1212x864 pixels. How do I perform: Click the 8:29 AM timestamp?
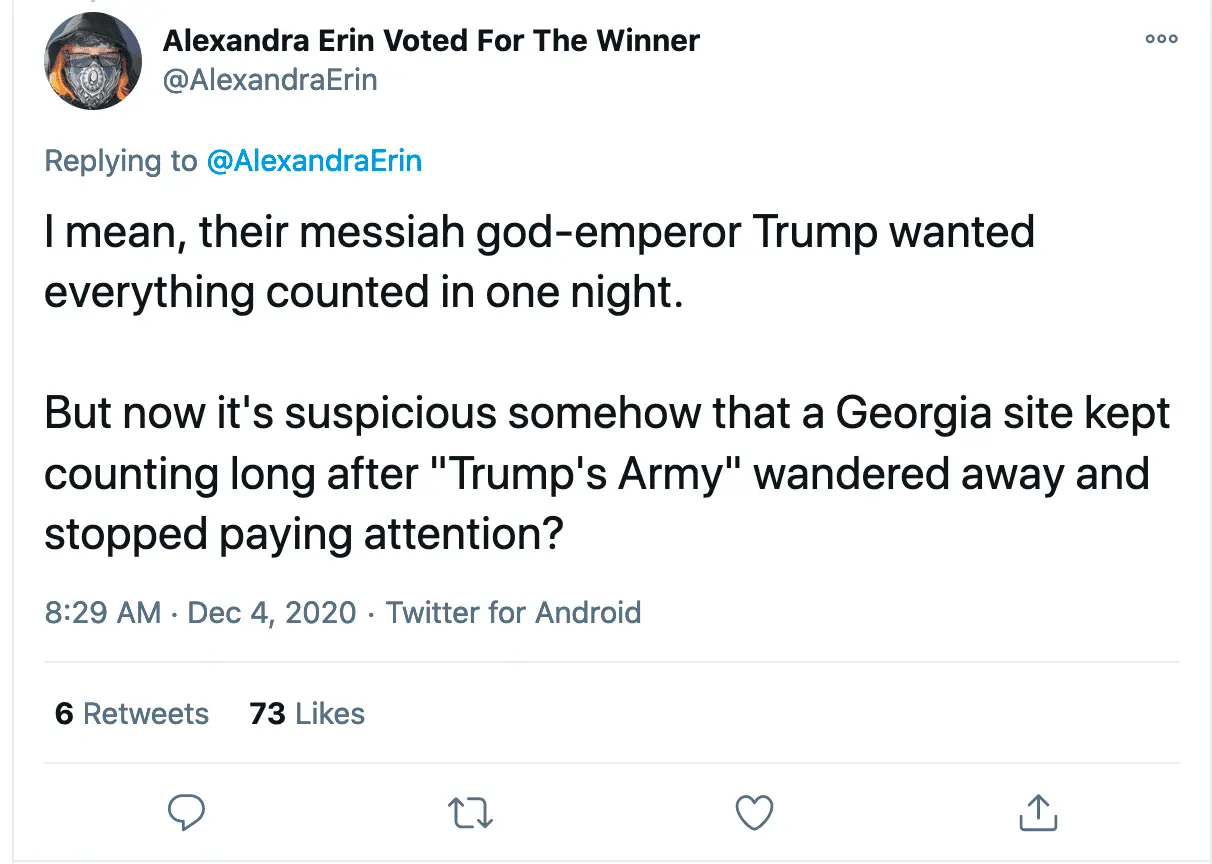(102, 612)
